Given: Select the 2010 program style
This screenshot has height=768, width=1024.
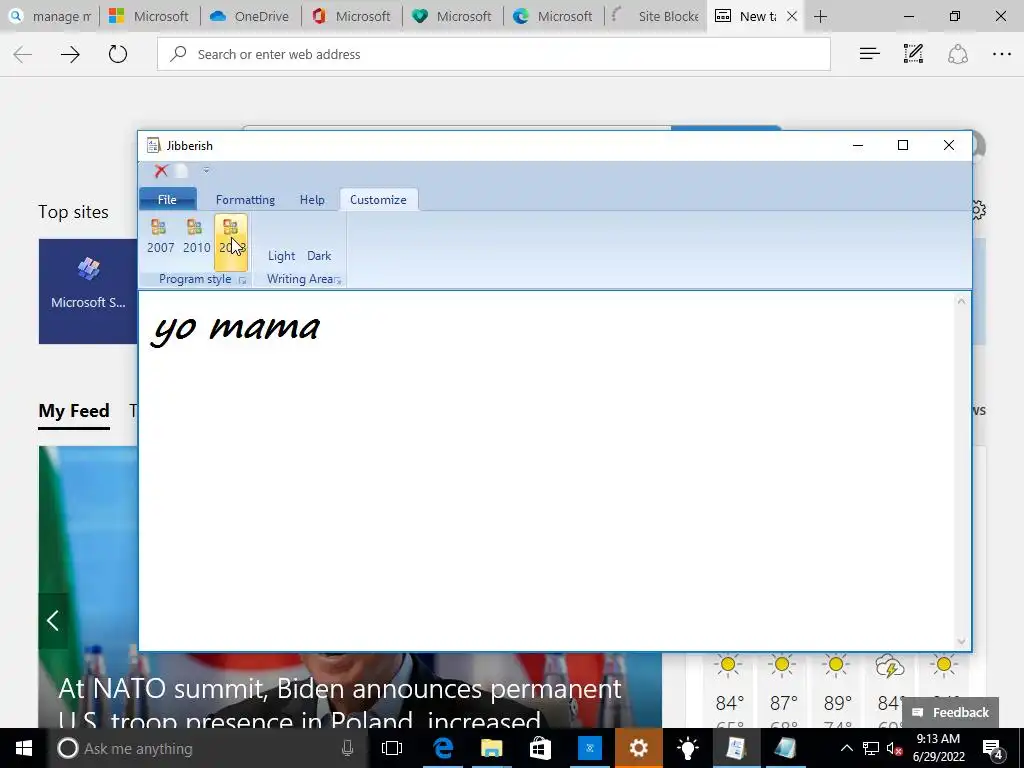Looking at the screenshot, I should point(196,237).
